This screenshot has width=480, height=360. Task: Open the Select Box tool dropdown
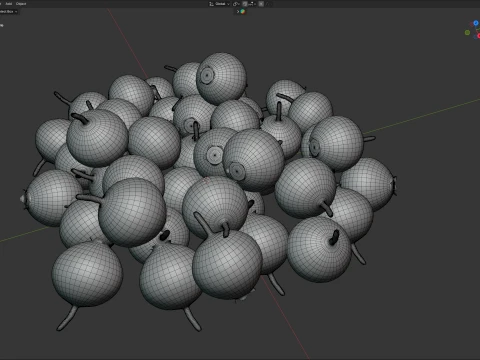[x=8, y=11]
